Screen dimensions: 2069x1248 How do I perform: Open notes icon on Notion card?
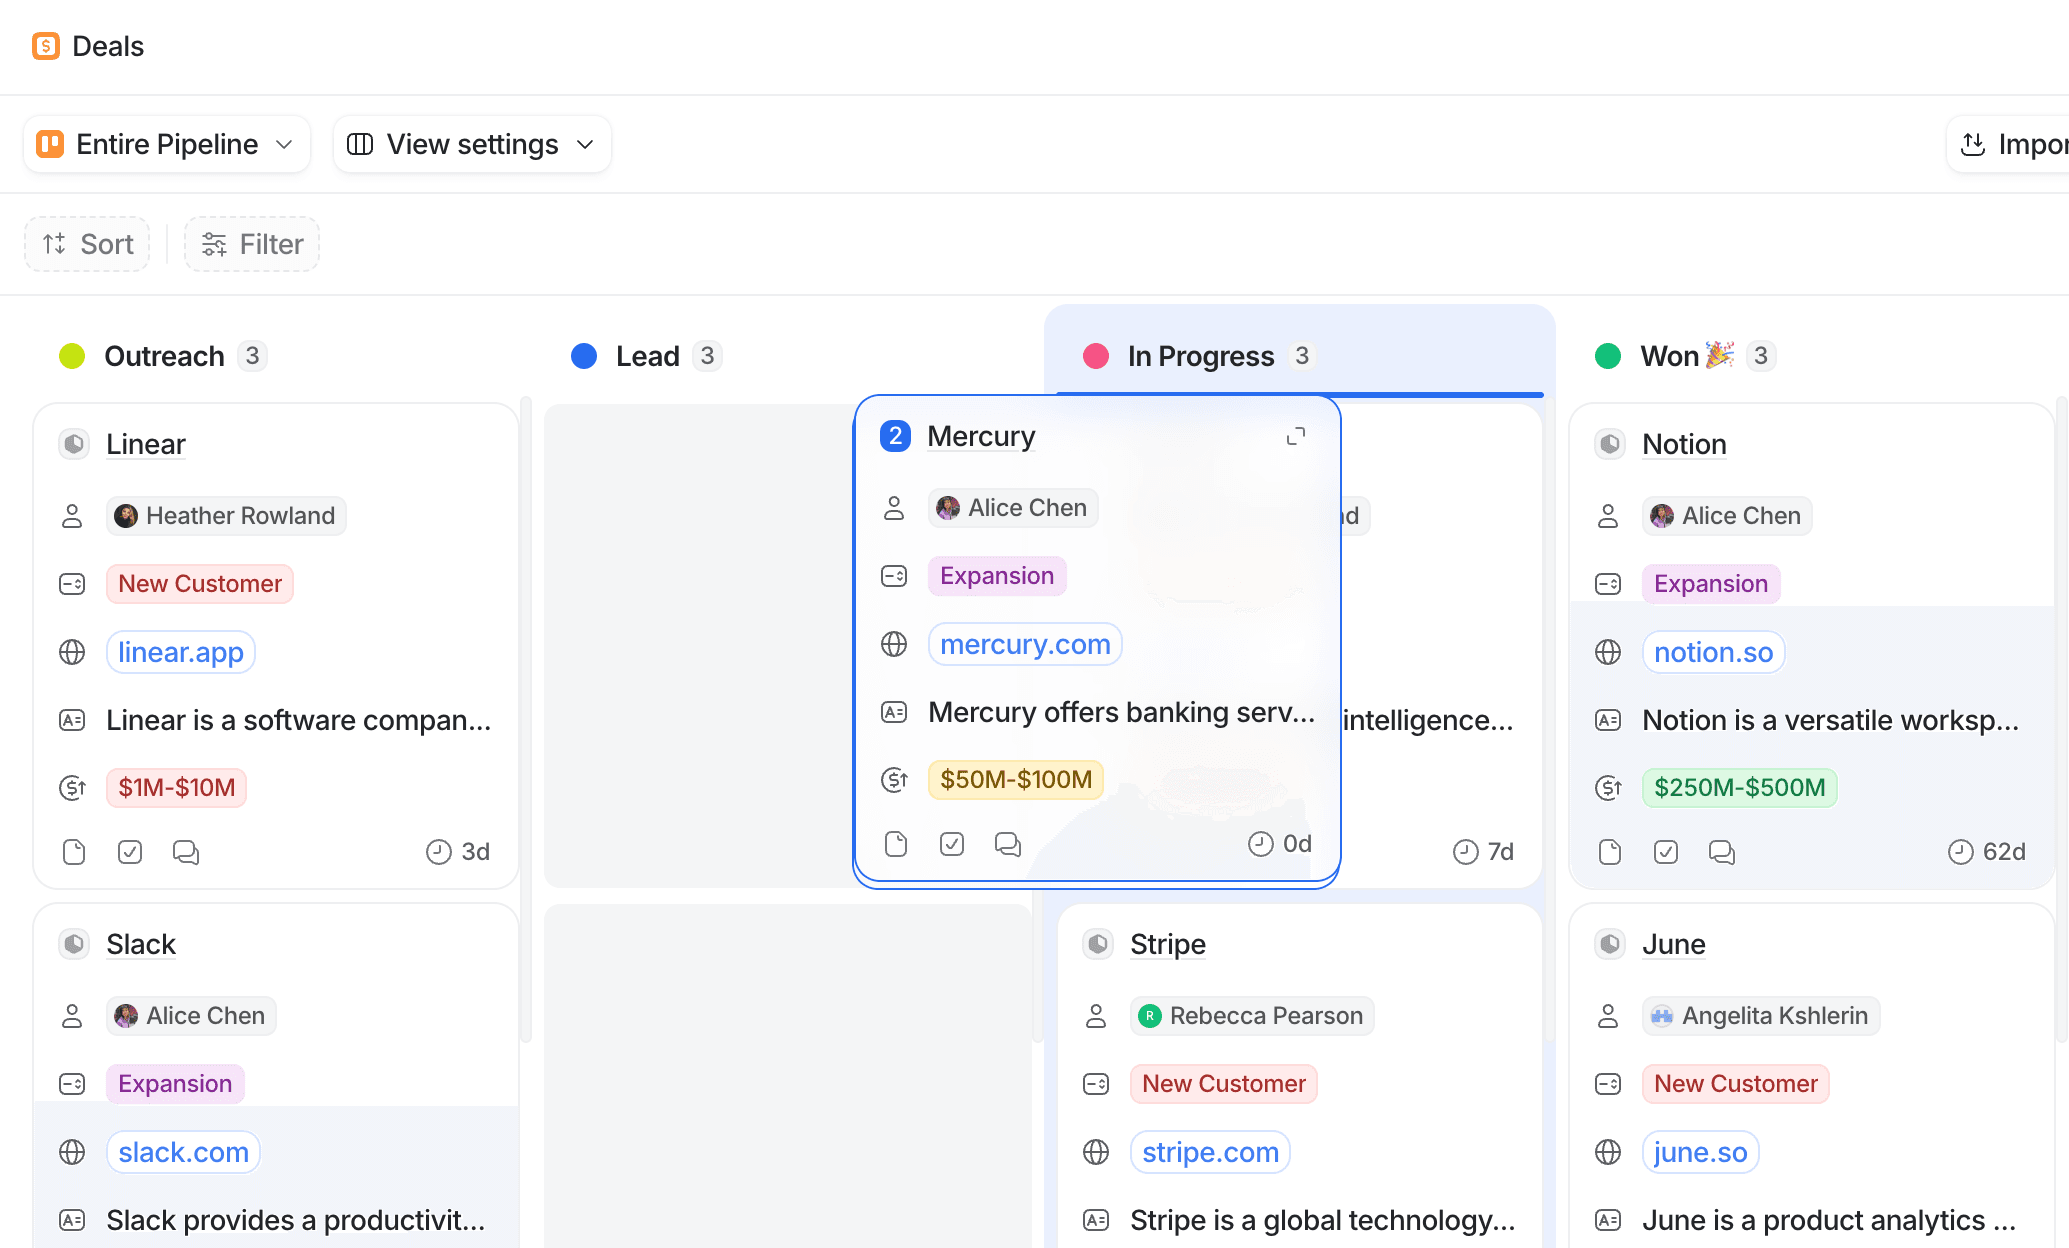coord(1610,852)
